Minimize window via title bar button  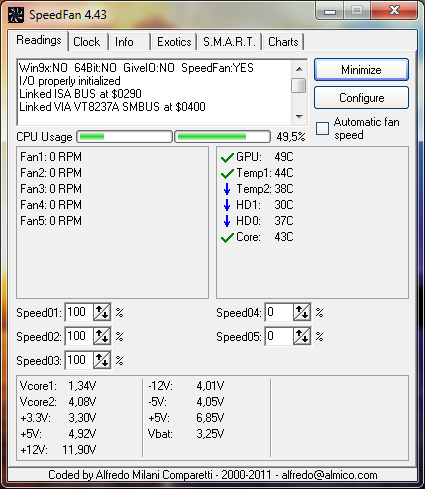point(330,11)
